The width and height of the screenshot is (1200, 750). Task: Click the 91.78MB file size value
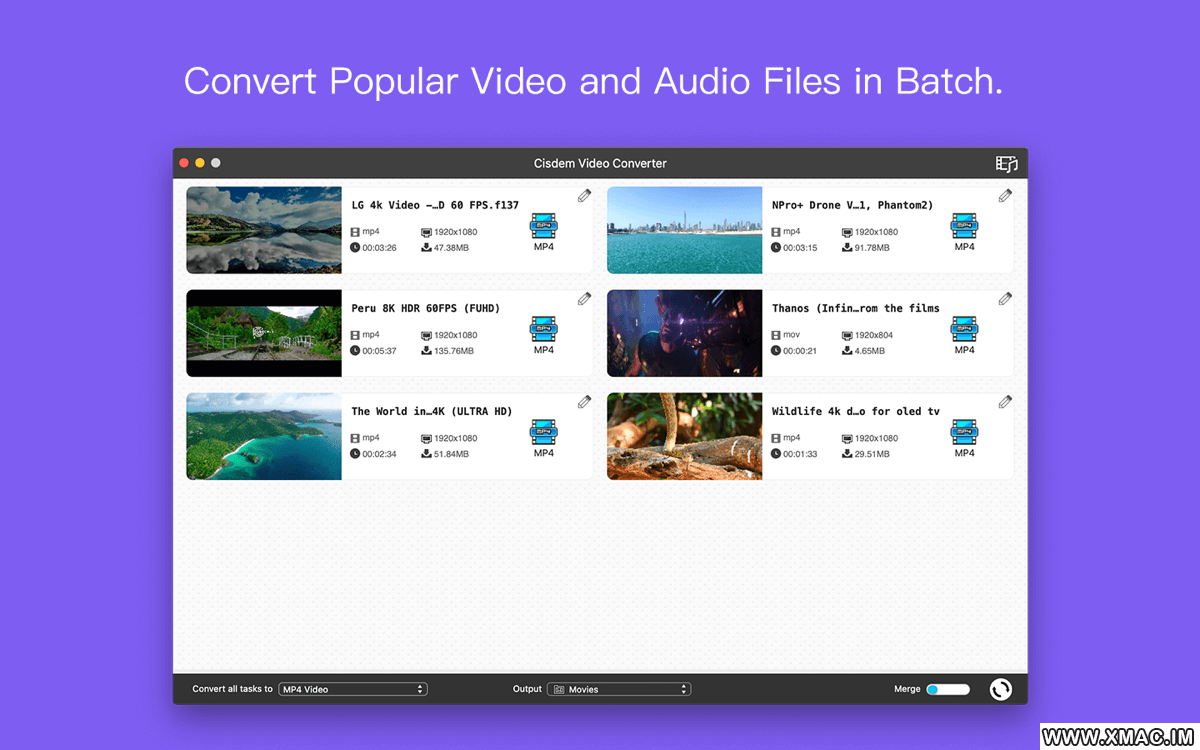pyautogui.click(x=872, y=248)
